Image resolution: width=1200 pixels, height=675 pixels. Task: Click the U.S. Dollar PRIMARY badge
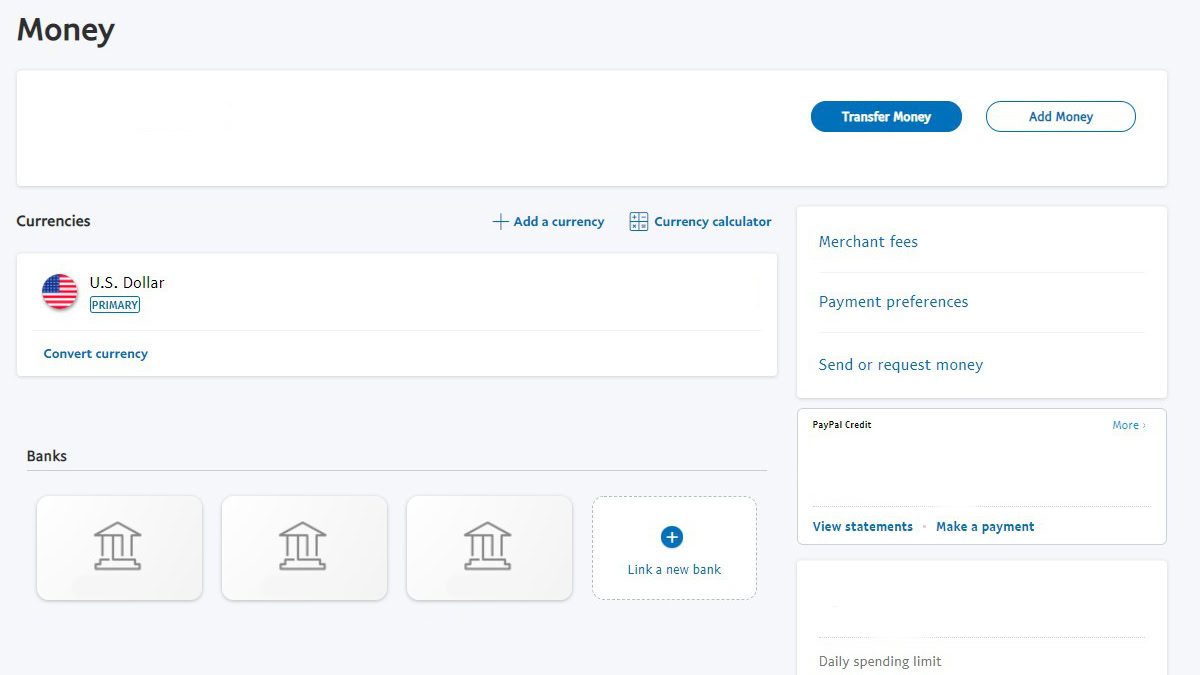click(115, 305)
